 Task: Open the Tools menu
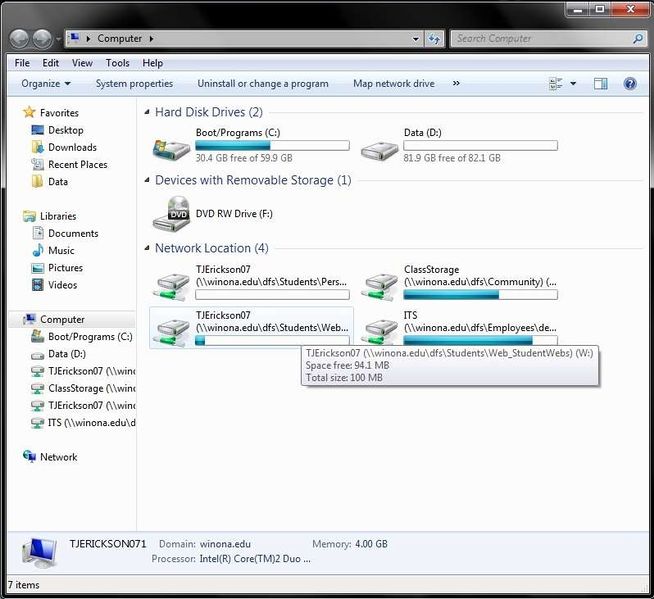point(117,63)
